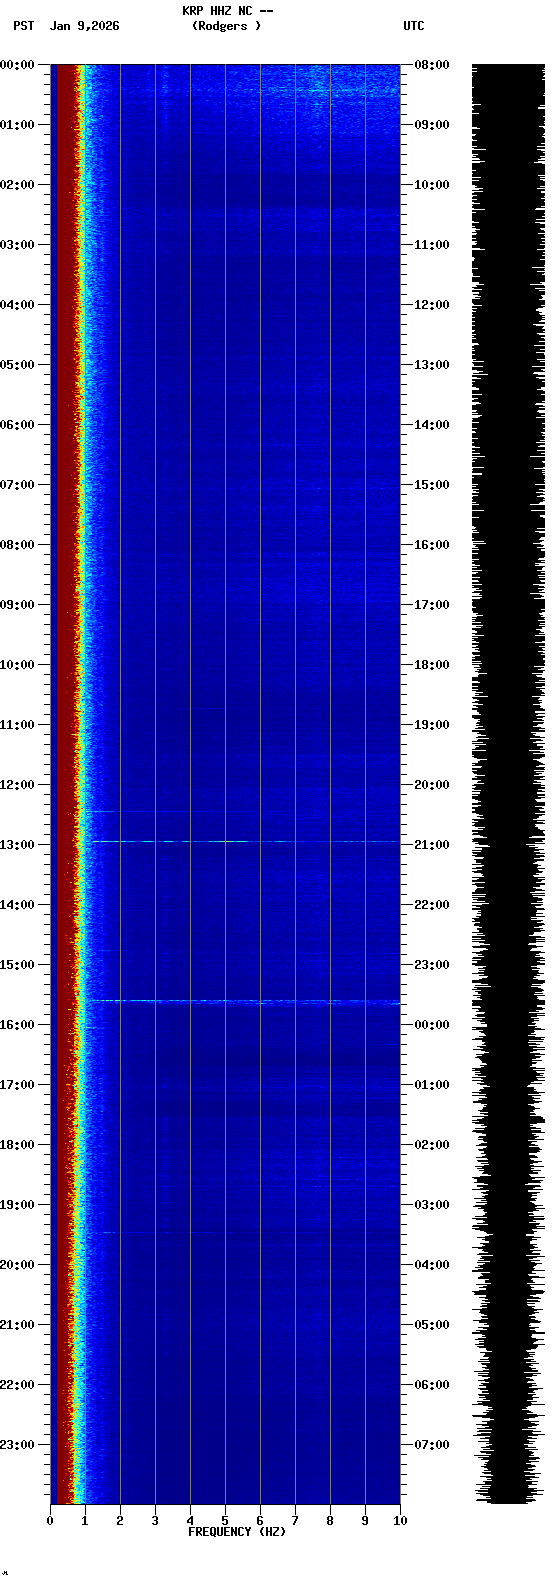
Task: Click the 08:00 UTC time label
Action: click(x=432, y=65)
